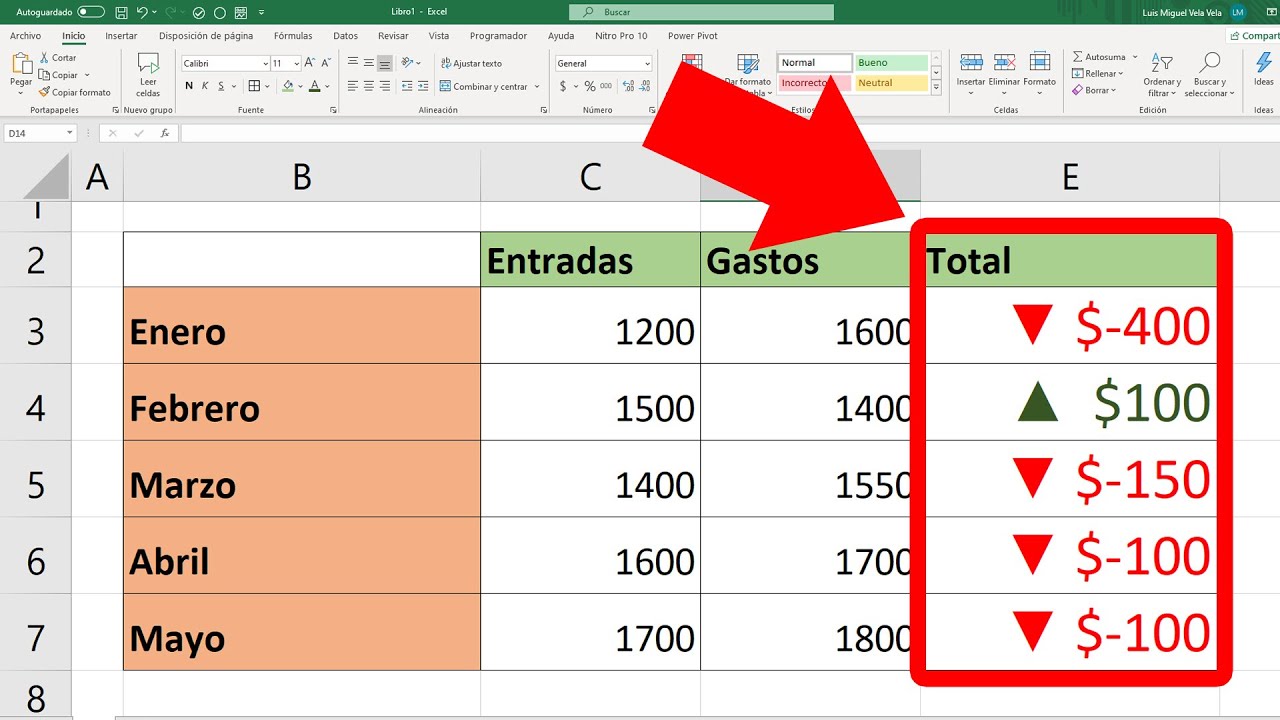The height and width of the screenshot is (720, 1280).
Task: Switch to the Fórmulas tab
Action: [x=293, y=36]
